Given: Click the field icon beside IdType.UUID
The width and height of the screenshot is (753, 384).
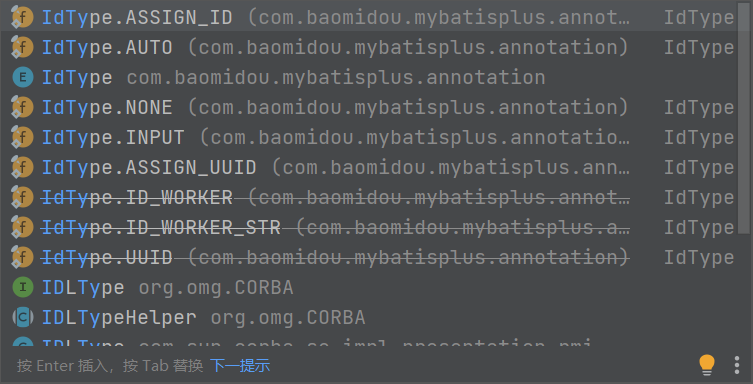Looking at the screenshot, I should pos(22,257).
